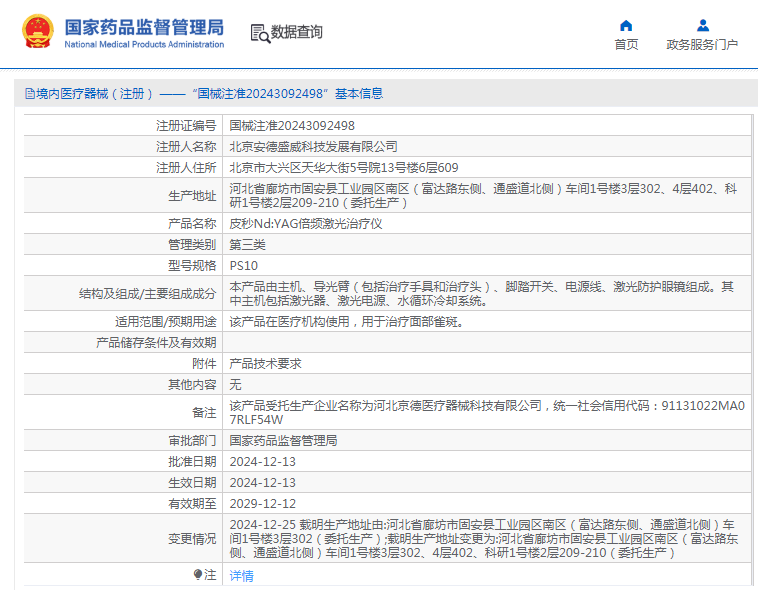
Task: Open 政务服务门户 link
Action: [702, 44]
